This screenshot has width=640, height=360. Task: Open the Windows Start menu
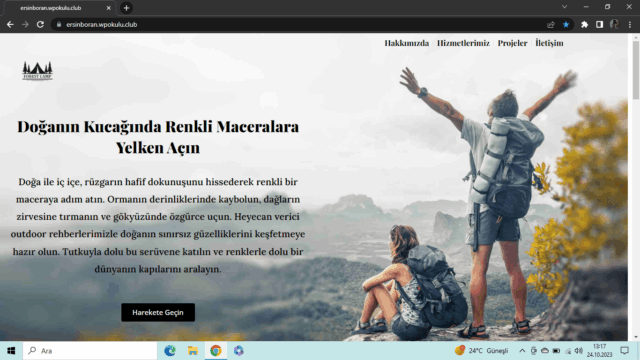pyautogui.click(x=11, y=351)
